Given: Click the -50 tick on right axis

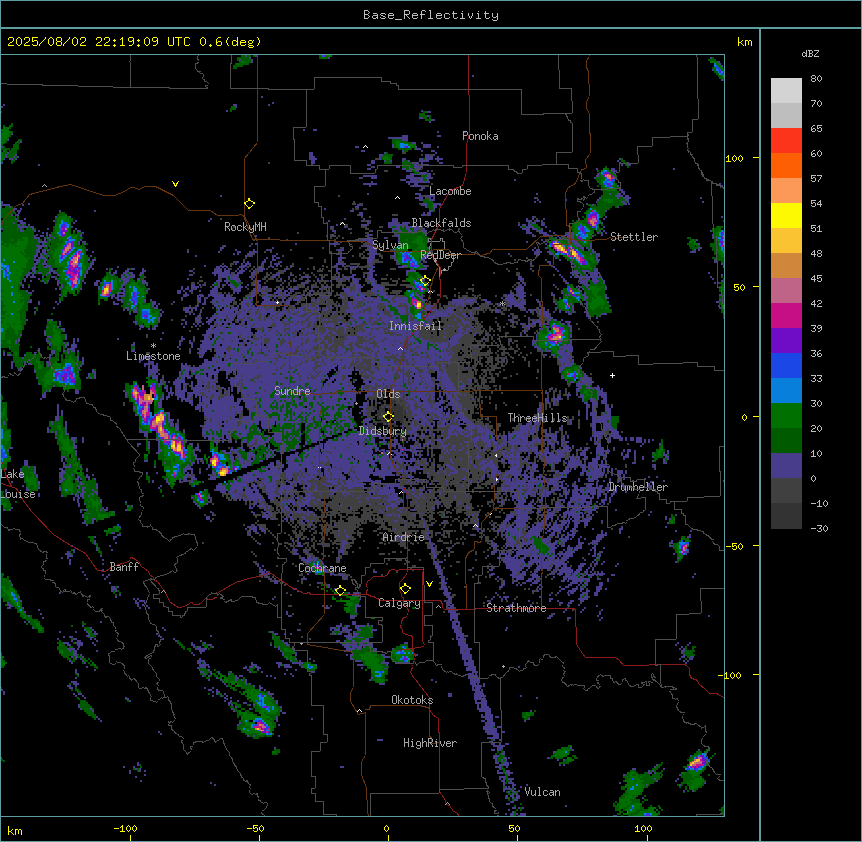Looking at the screenshot, I should pyautogui.click(x=734, y=546).
